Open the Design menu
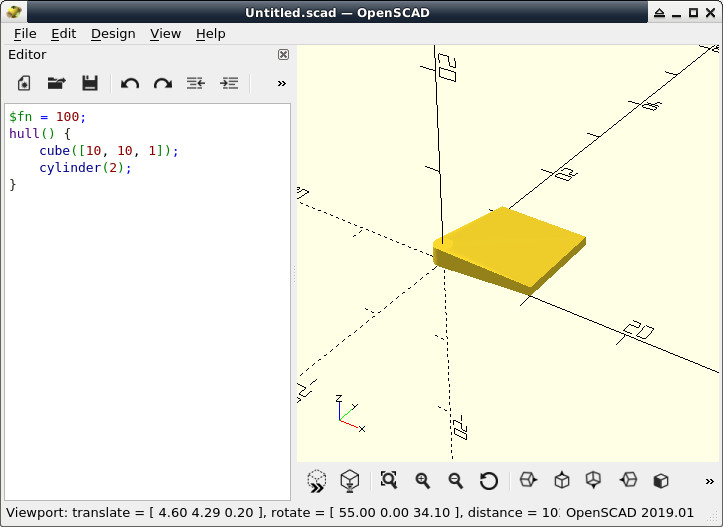 pyautogui.click(x=113, y=34)
